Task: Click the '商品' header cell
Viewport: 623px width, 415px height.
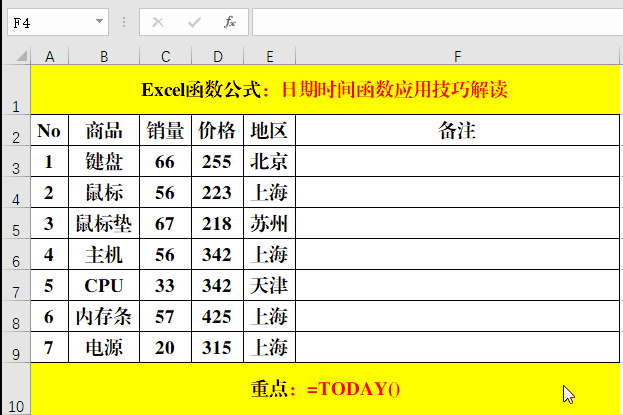Action: [104, 130]
